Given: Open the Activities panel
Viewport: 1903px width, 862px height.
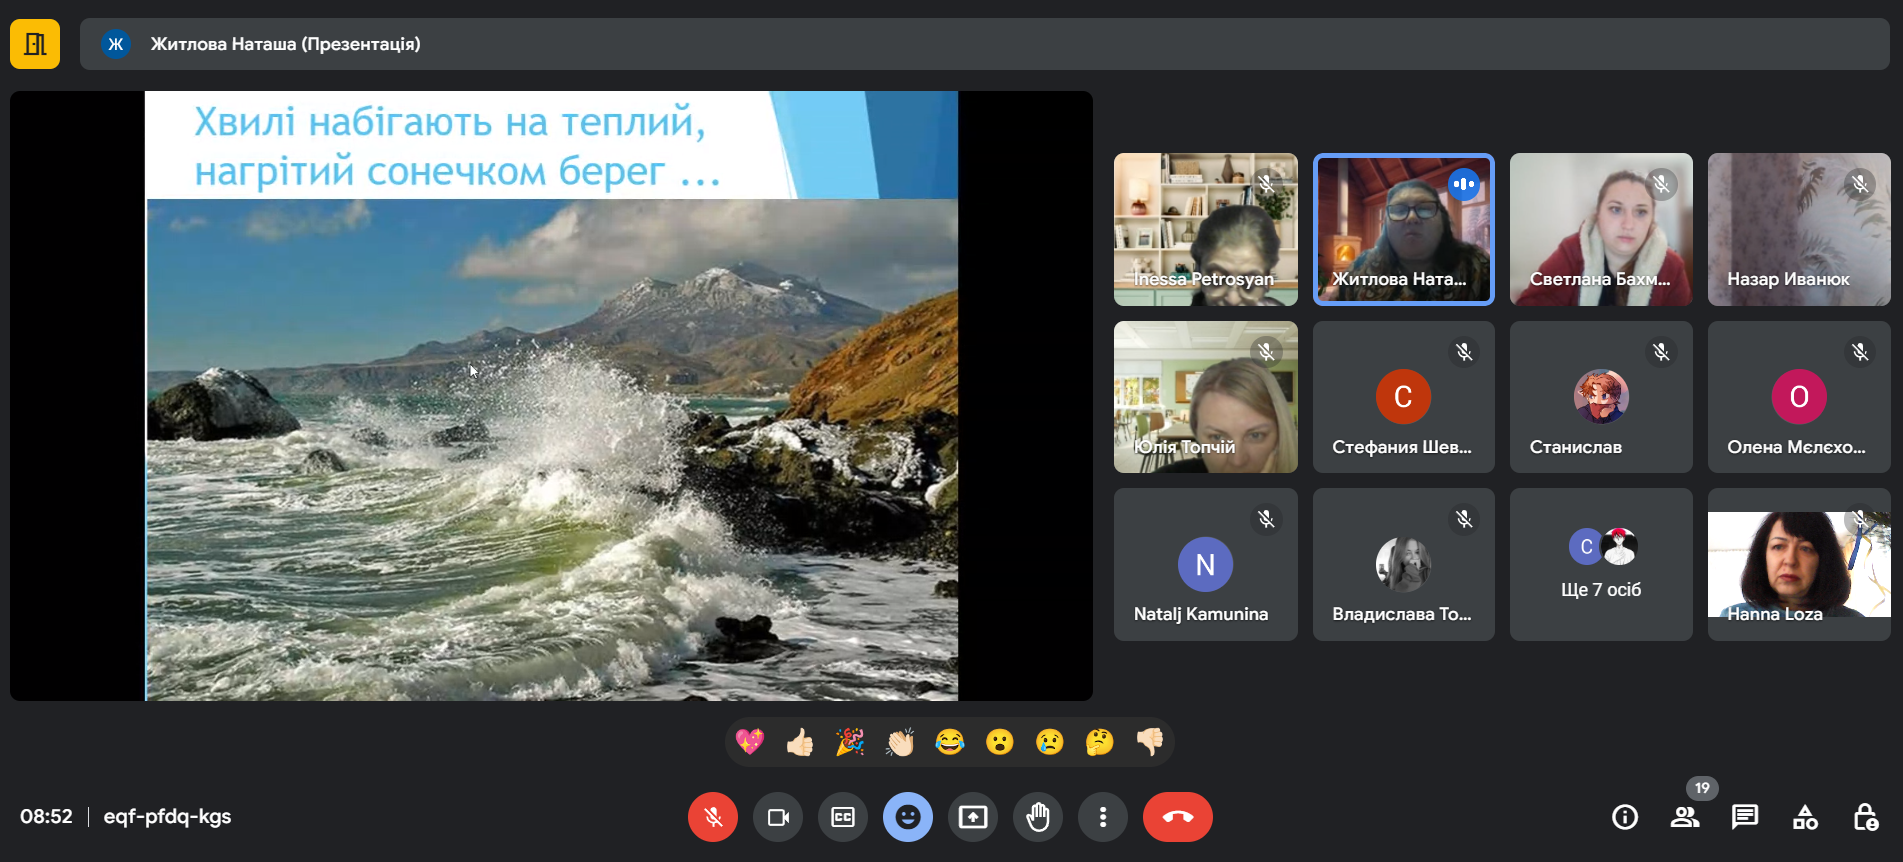Looking at the screenshot, I should [x=1805, y=817].
